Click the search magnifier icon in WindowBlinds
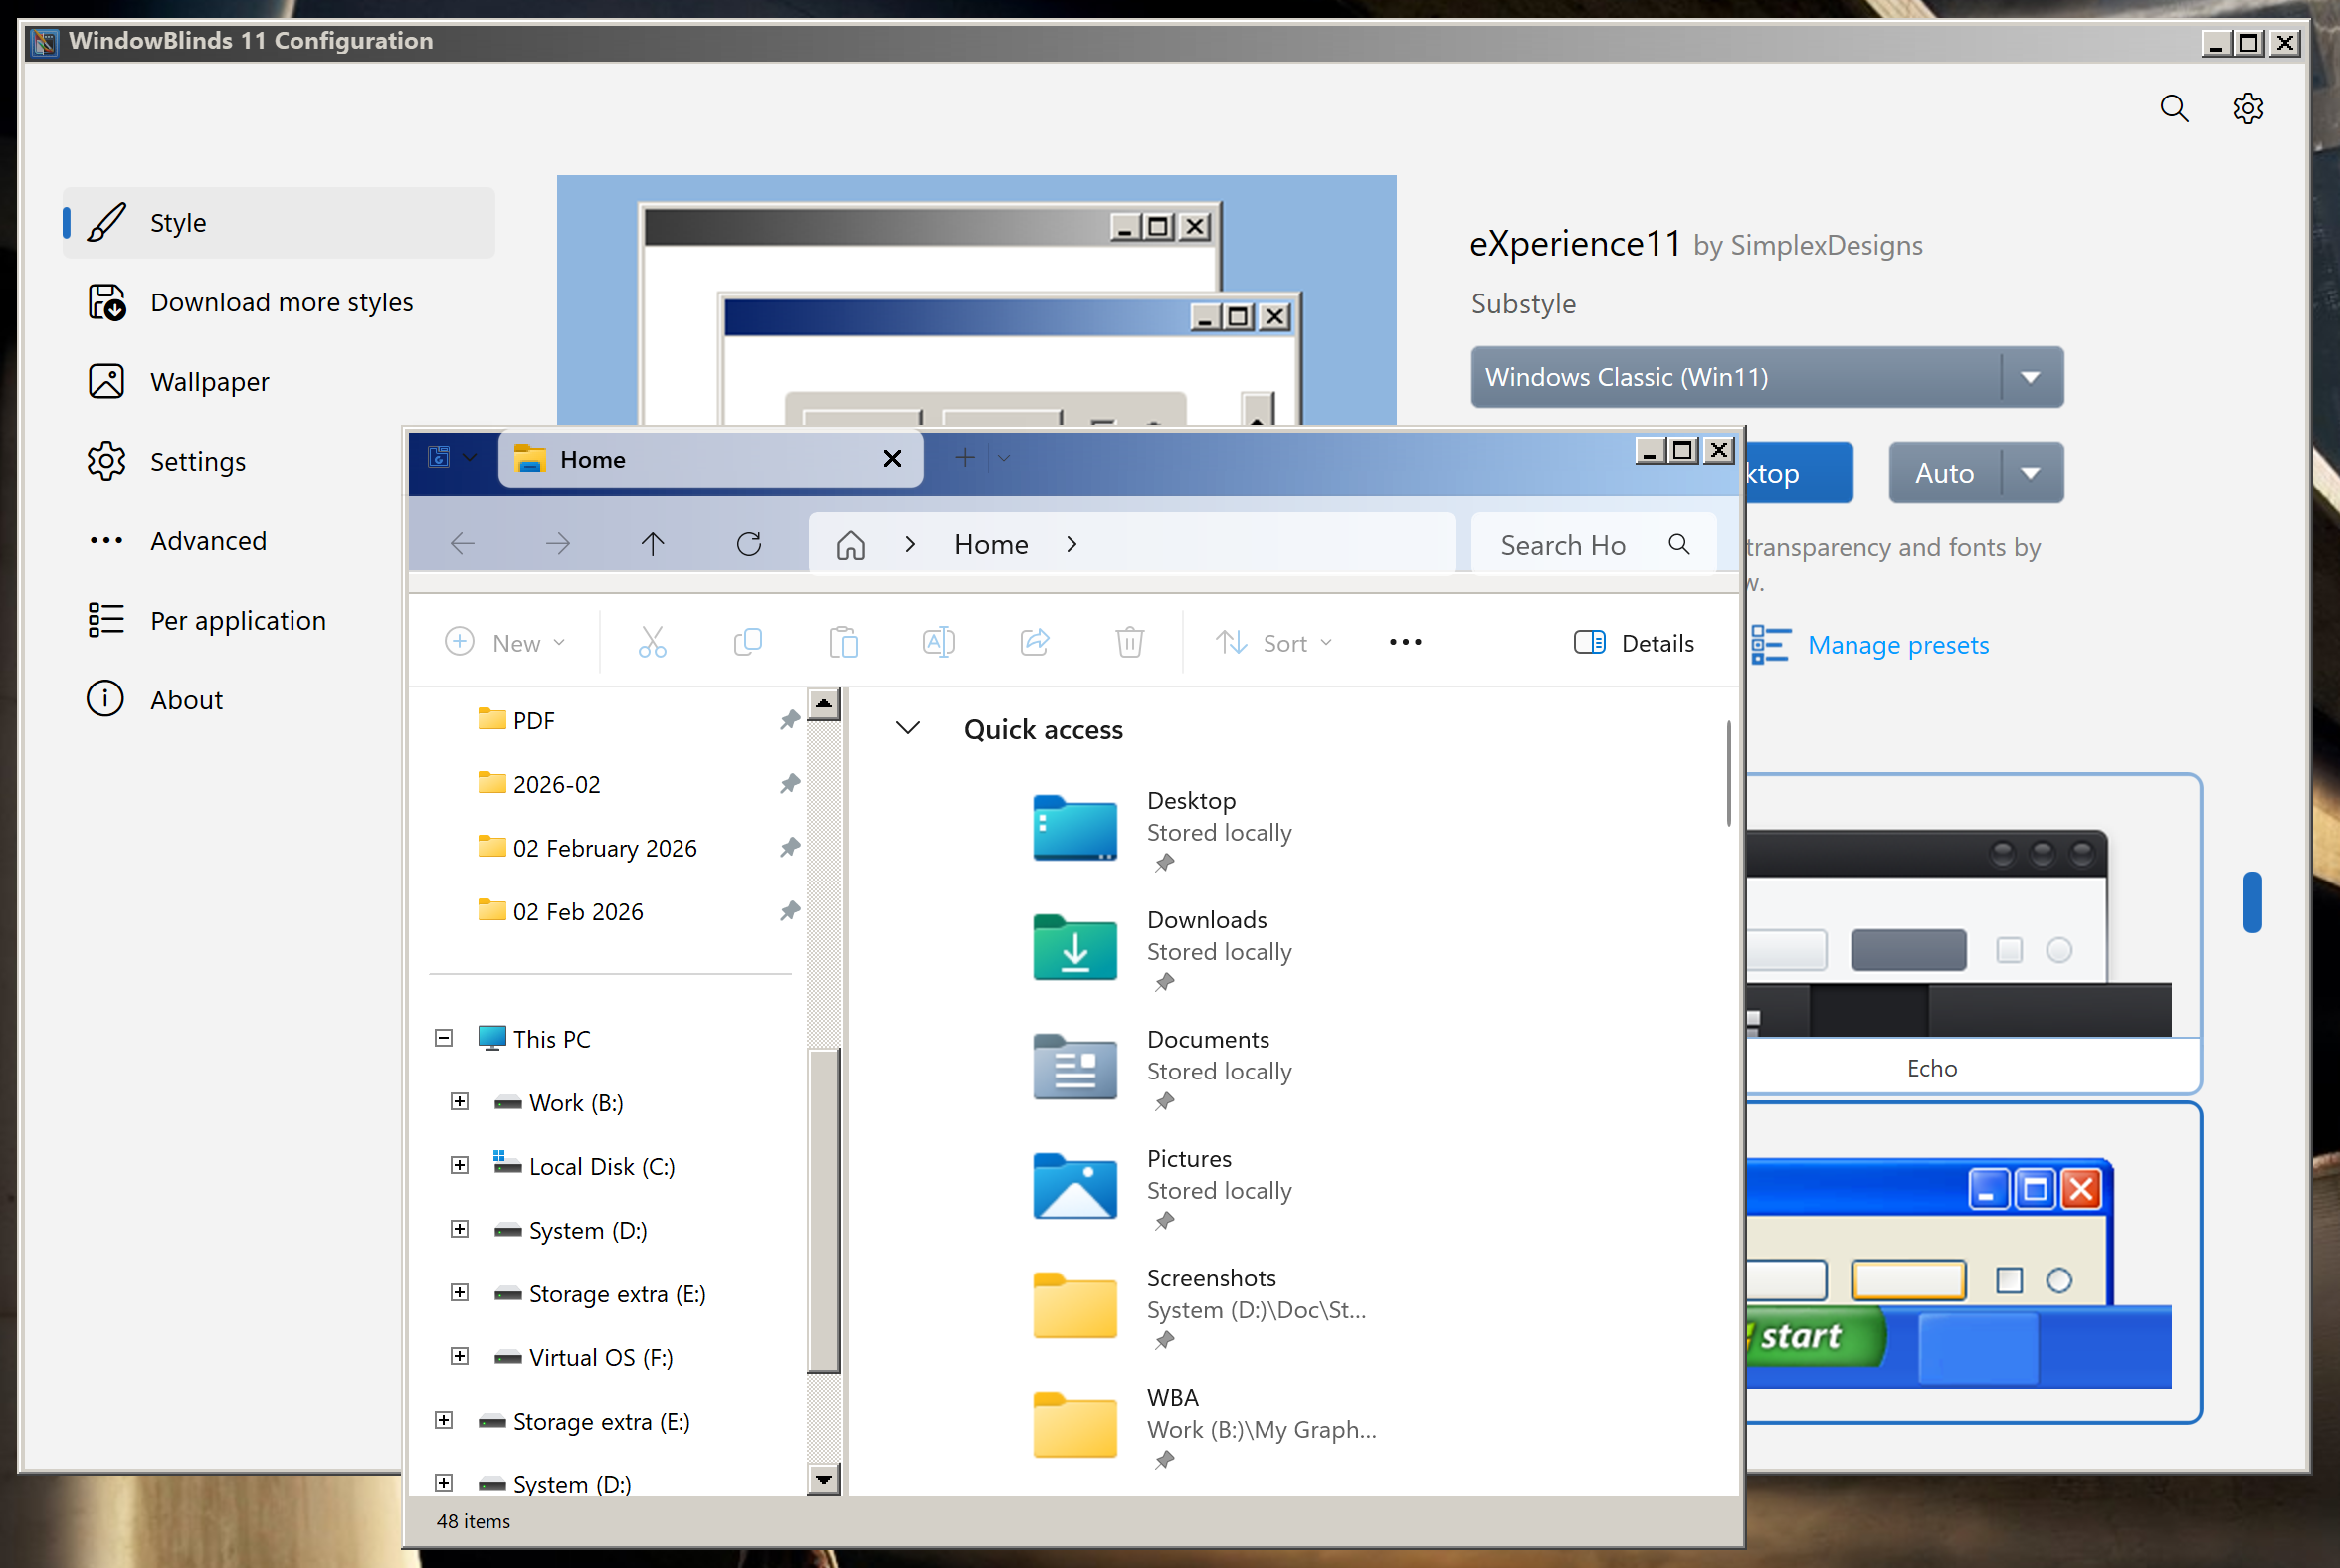Image resolution: width=2340 pixels, height=1568 pixels. pos(2173,108)
